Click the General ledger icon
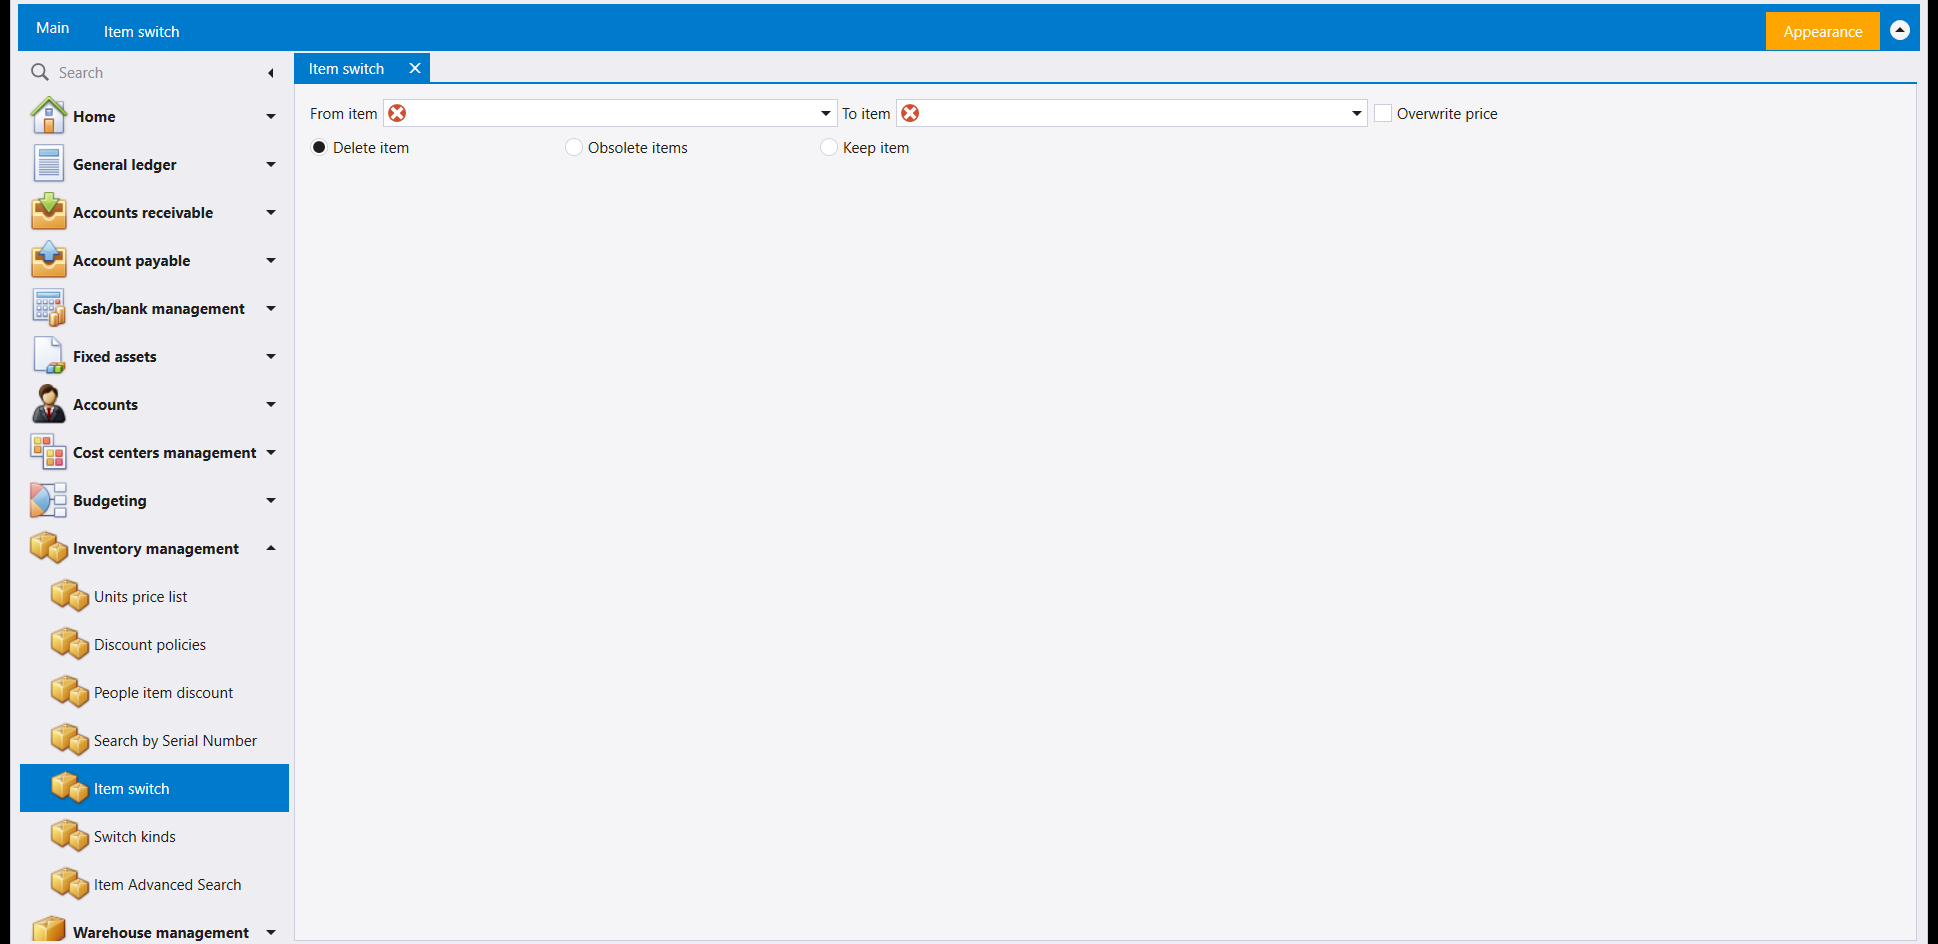 point(48,164)
